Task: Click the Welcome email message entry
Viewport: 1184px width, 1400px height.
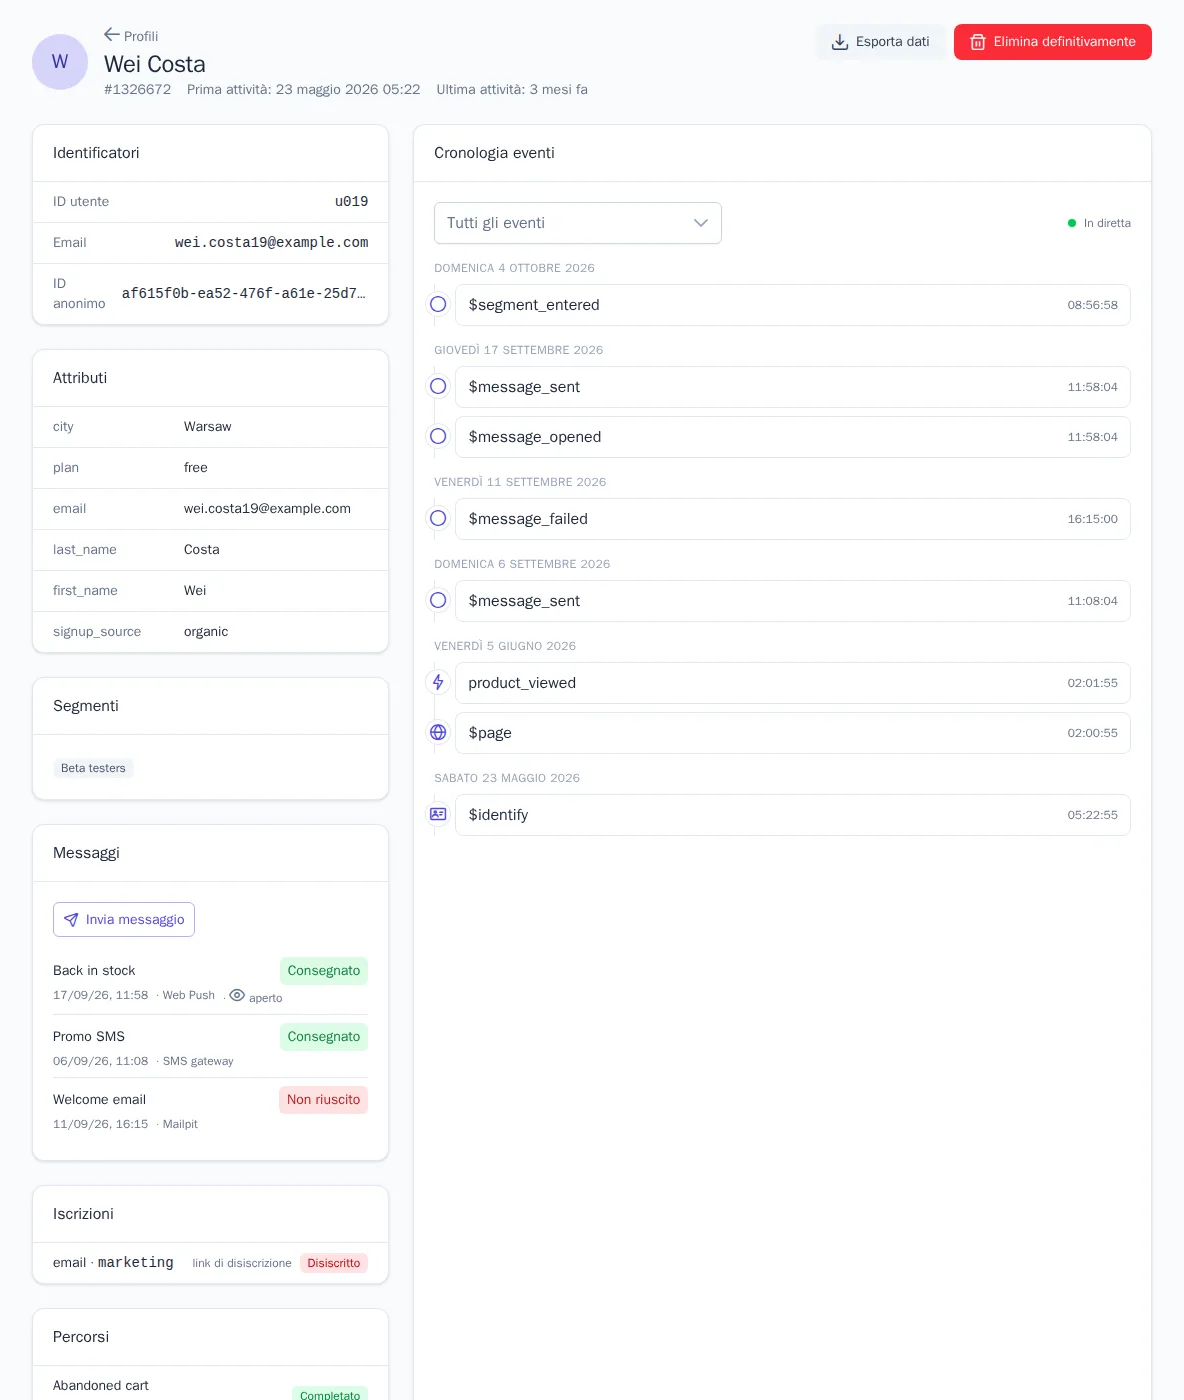Action: tap(210, 1110)
